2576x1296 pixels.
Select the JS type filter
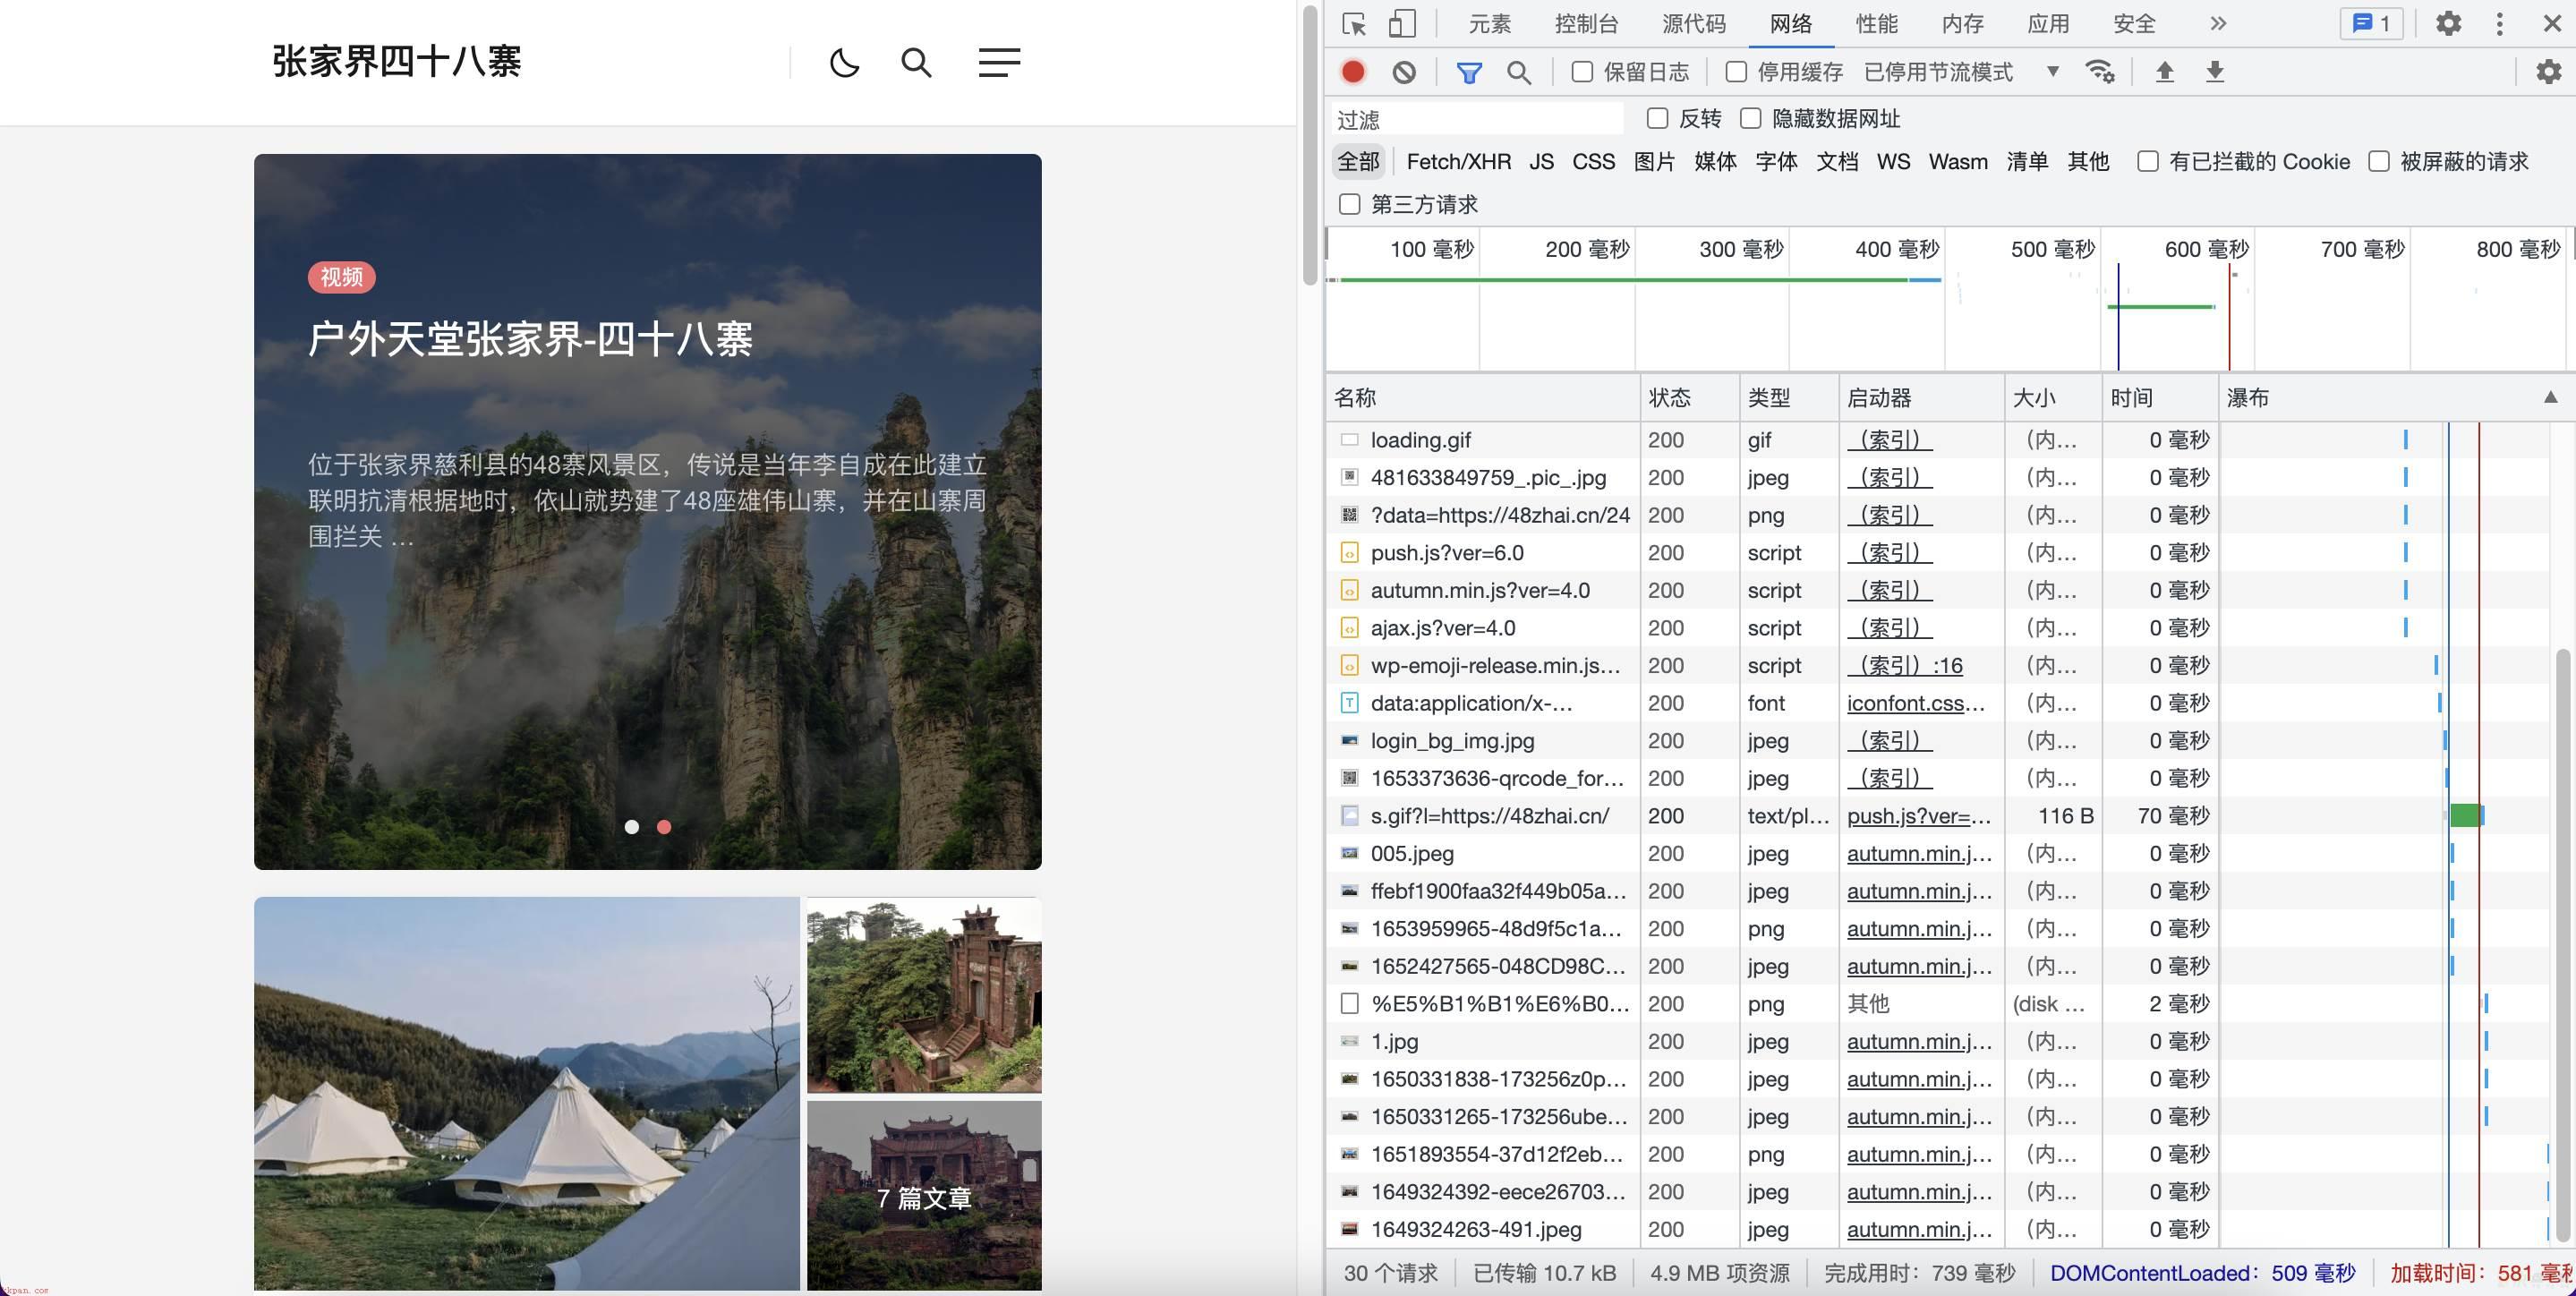(1541, 162)
